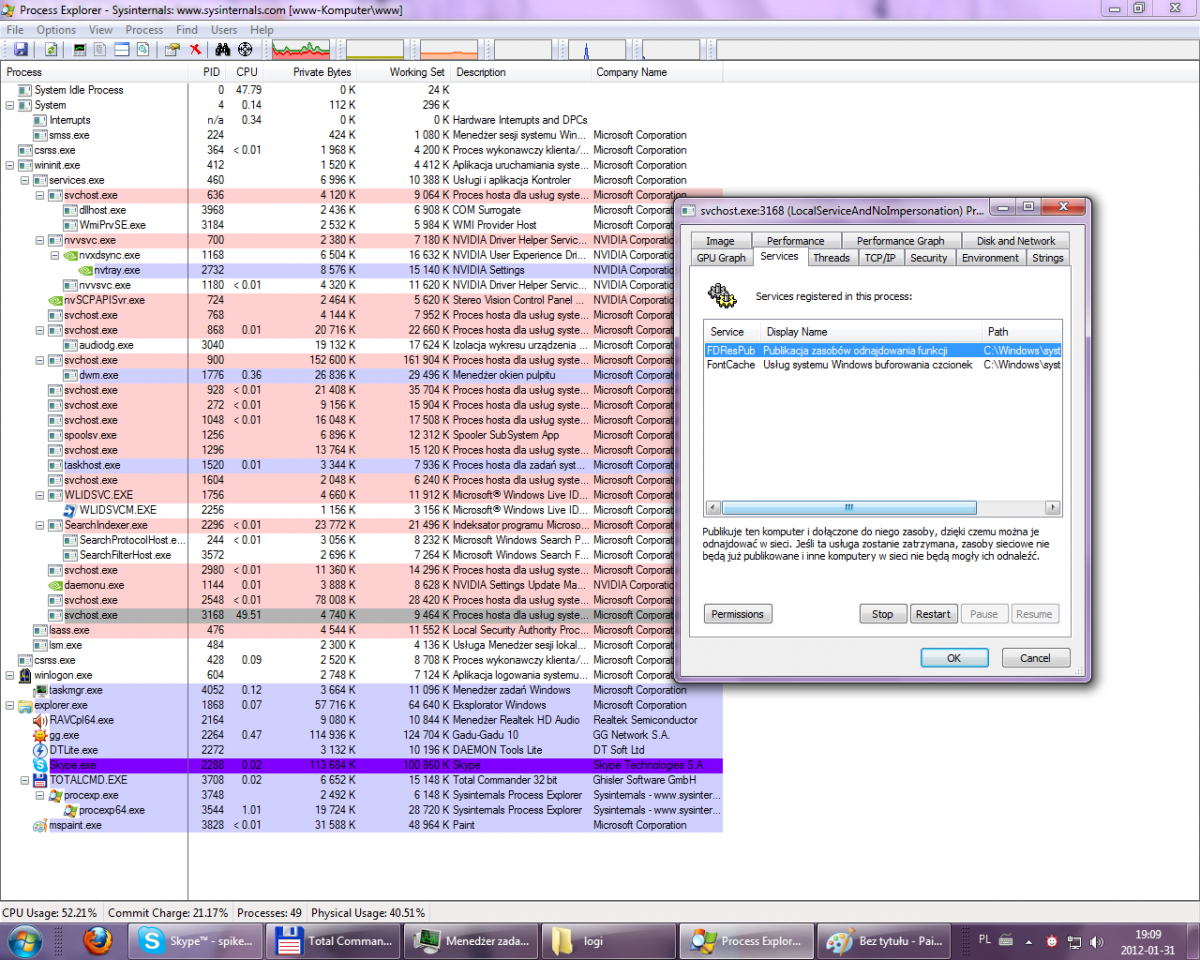Launch Firefox from the taskbar
This screenshot has width=1200, height=960.
[x=97, y=941]
